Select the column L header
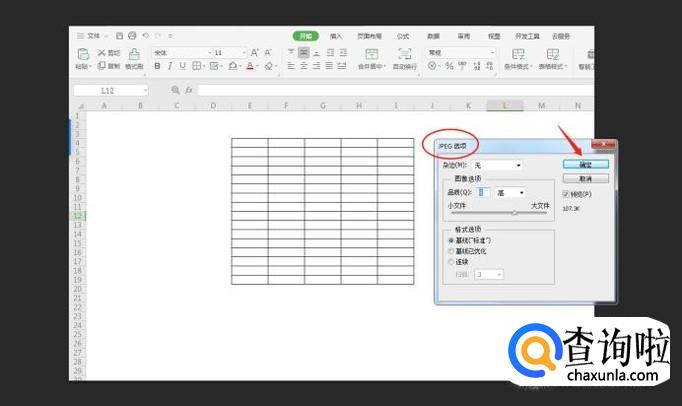This screenshot has height=406, width=682. point(505,105)
